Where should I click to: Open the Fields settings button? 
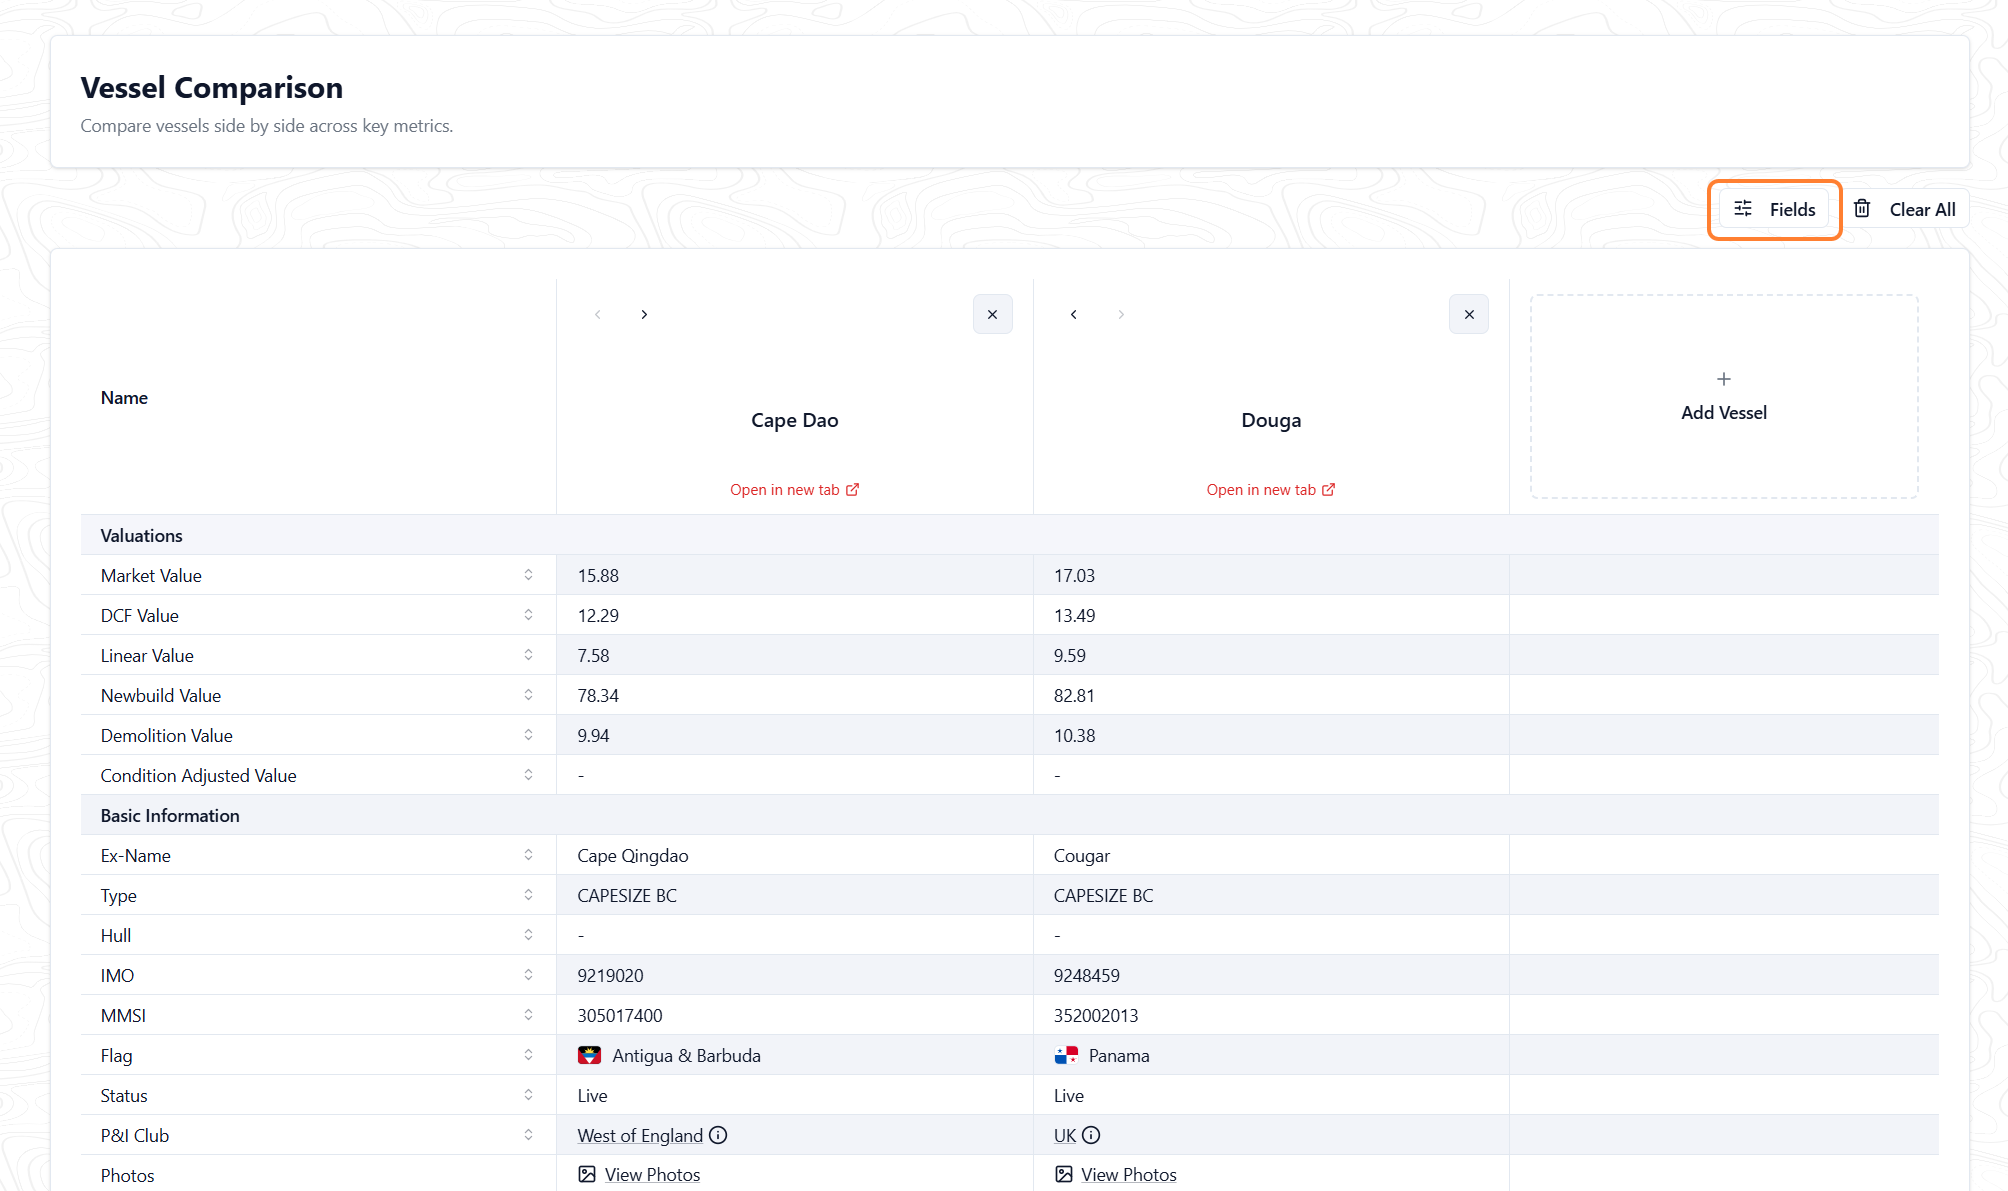(x=1774, y=209)
